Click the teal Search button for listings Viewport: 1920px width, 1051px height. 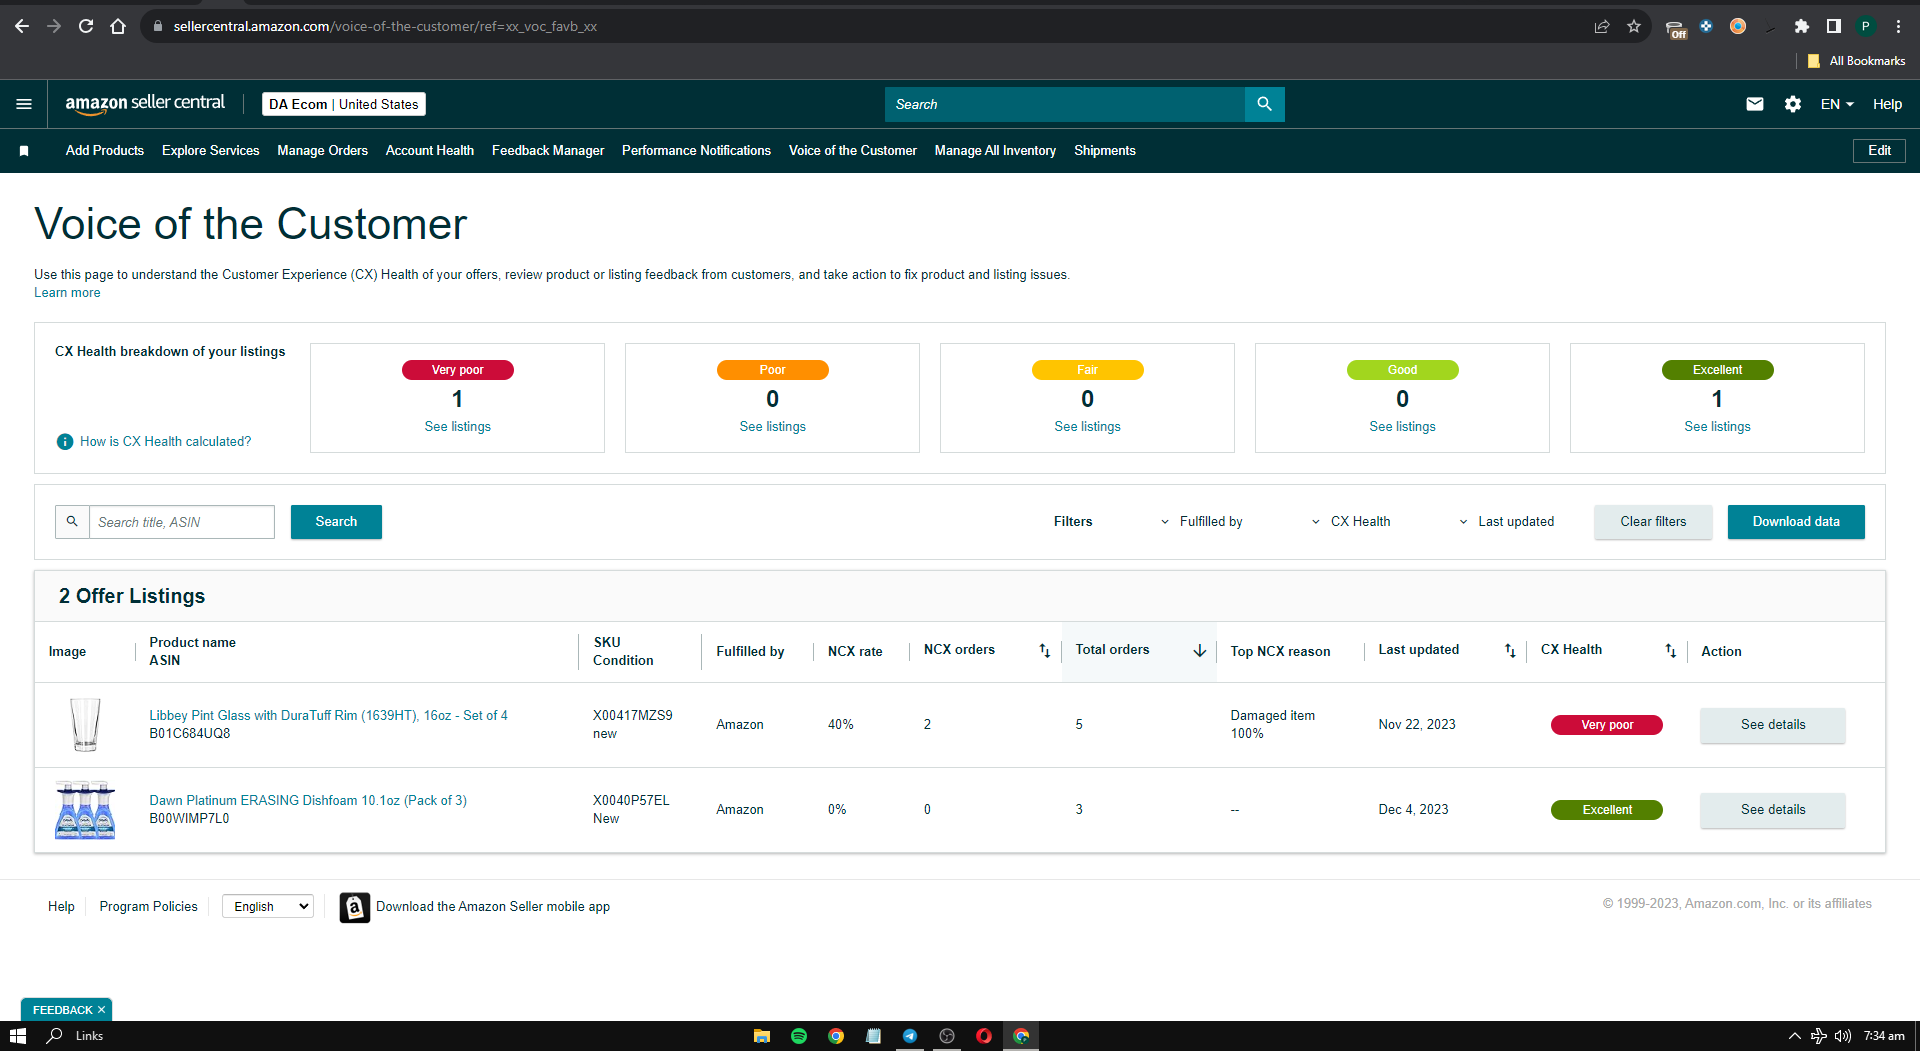click(x=336, y=522)
